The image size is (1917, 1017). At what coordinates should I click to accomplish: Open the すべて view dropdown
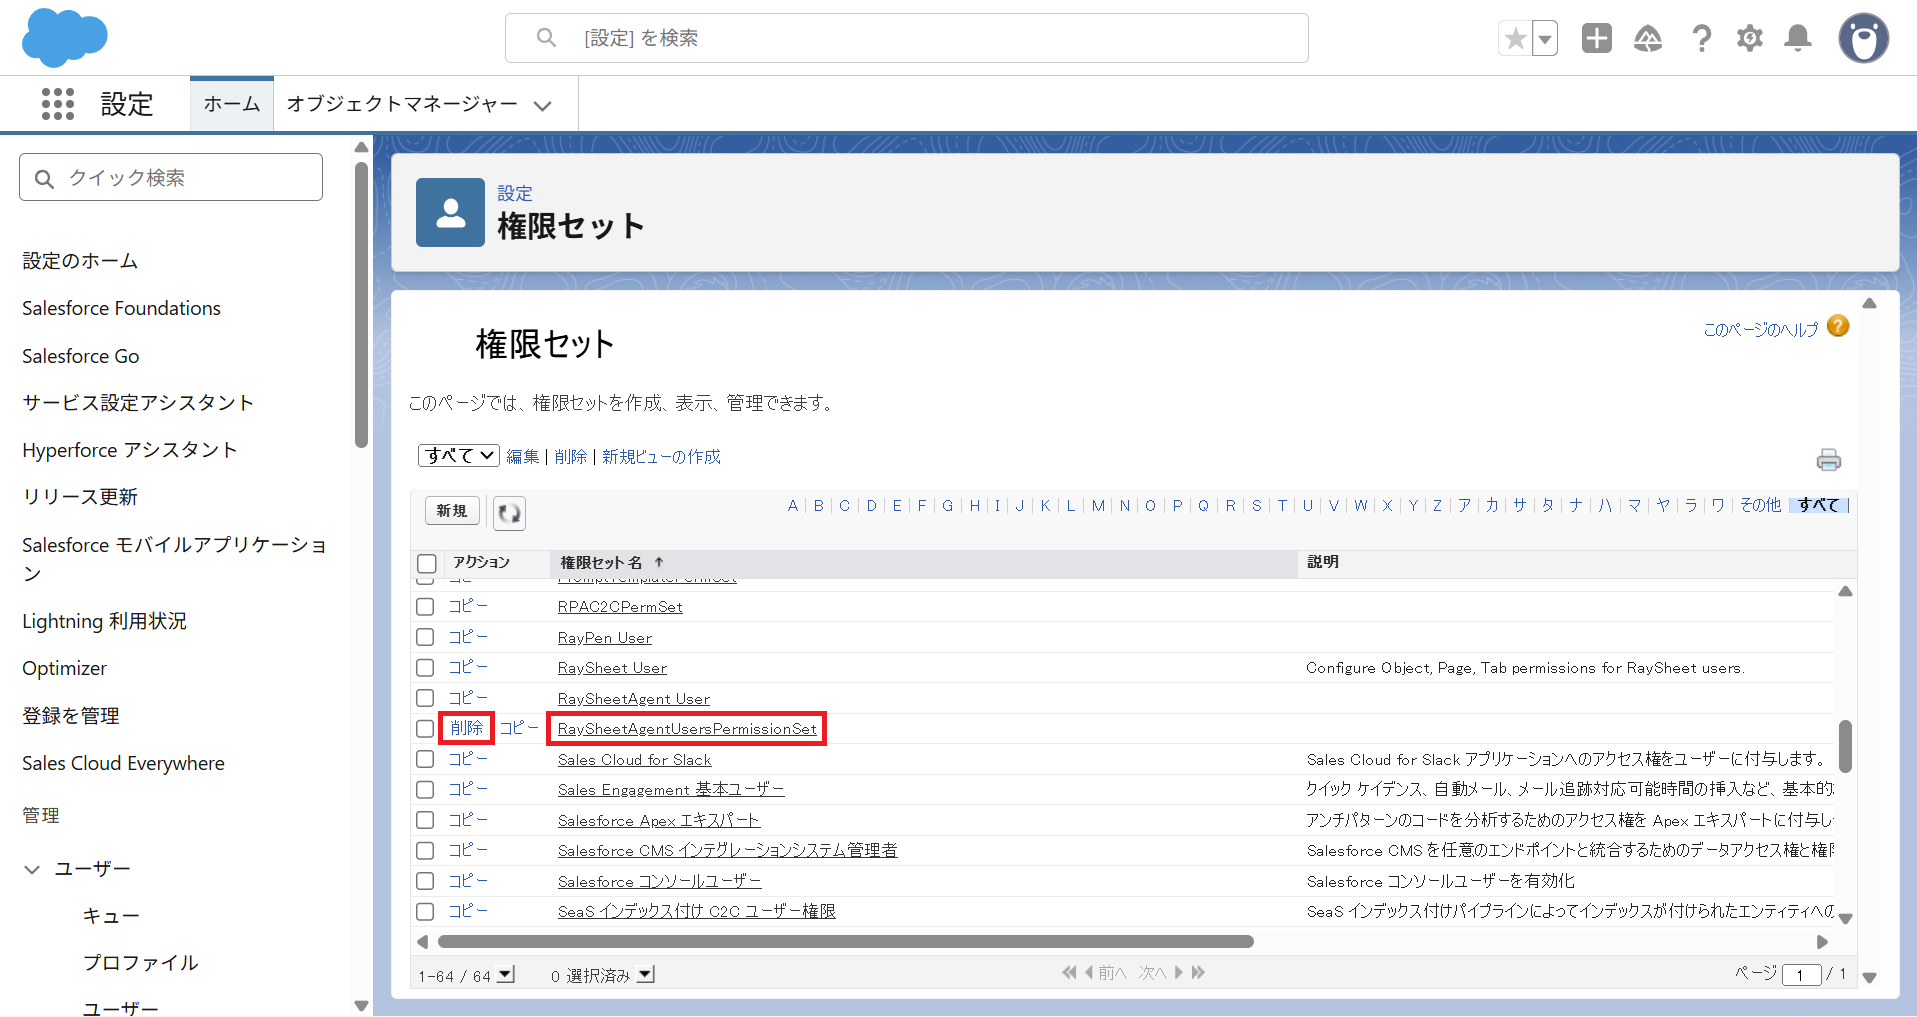(458, 456)
